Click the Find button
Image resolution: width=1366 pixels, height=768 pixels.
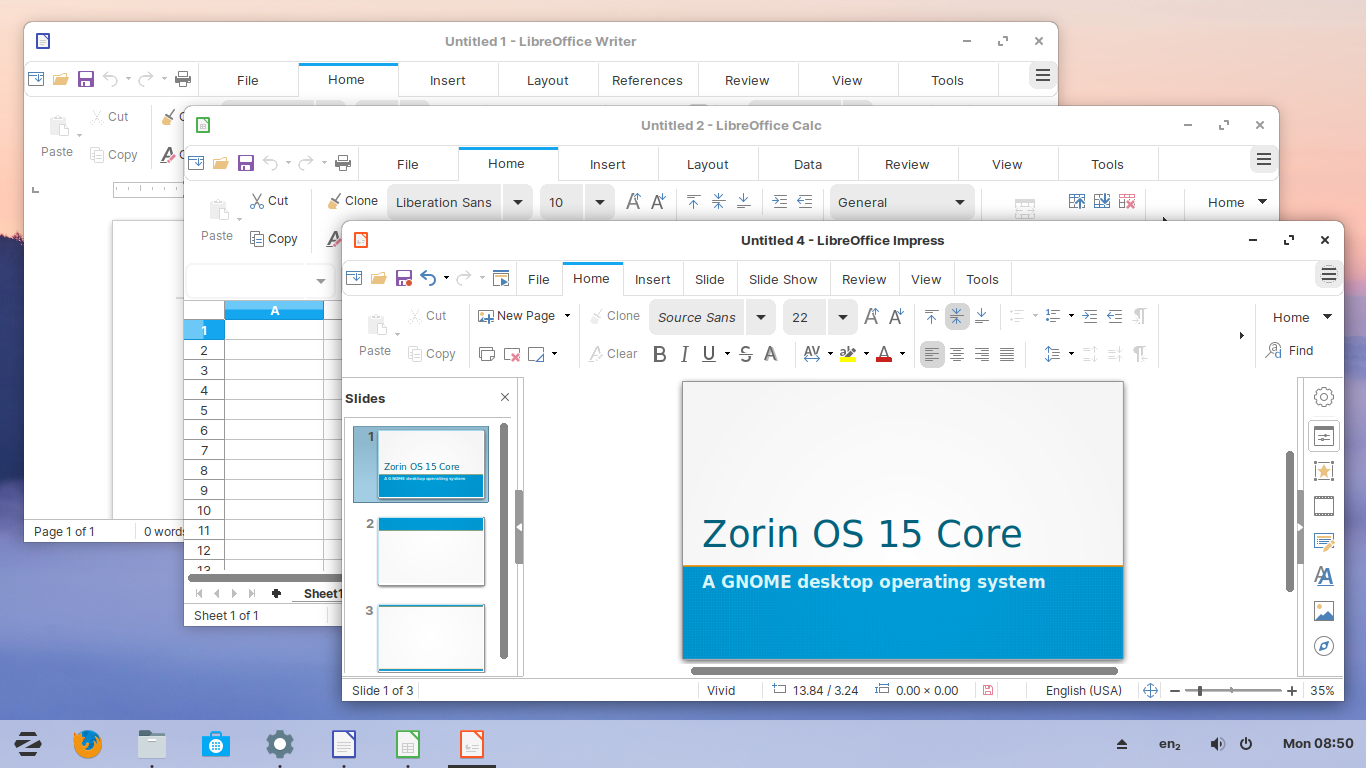(x=1290, y=350)
